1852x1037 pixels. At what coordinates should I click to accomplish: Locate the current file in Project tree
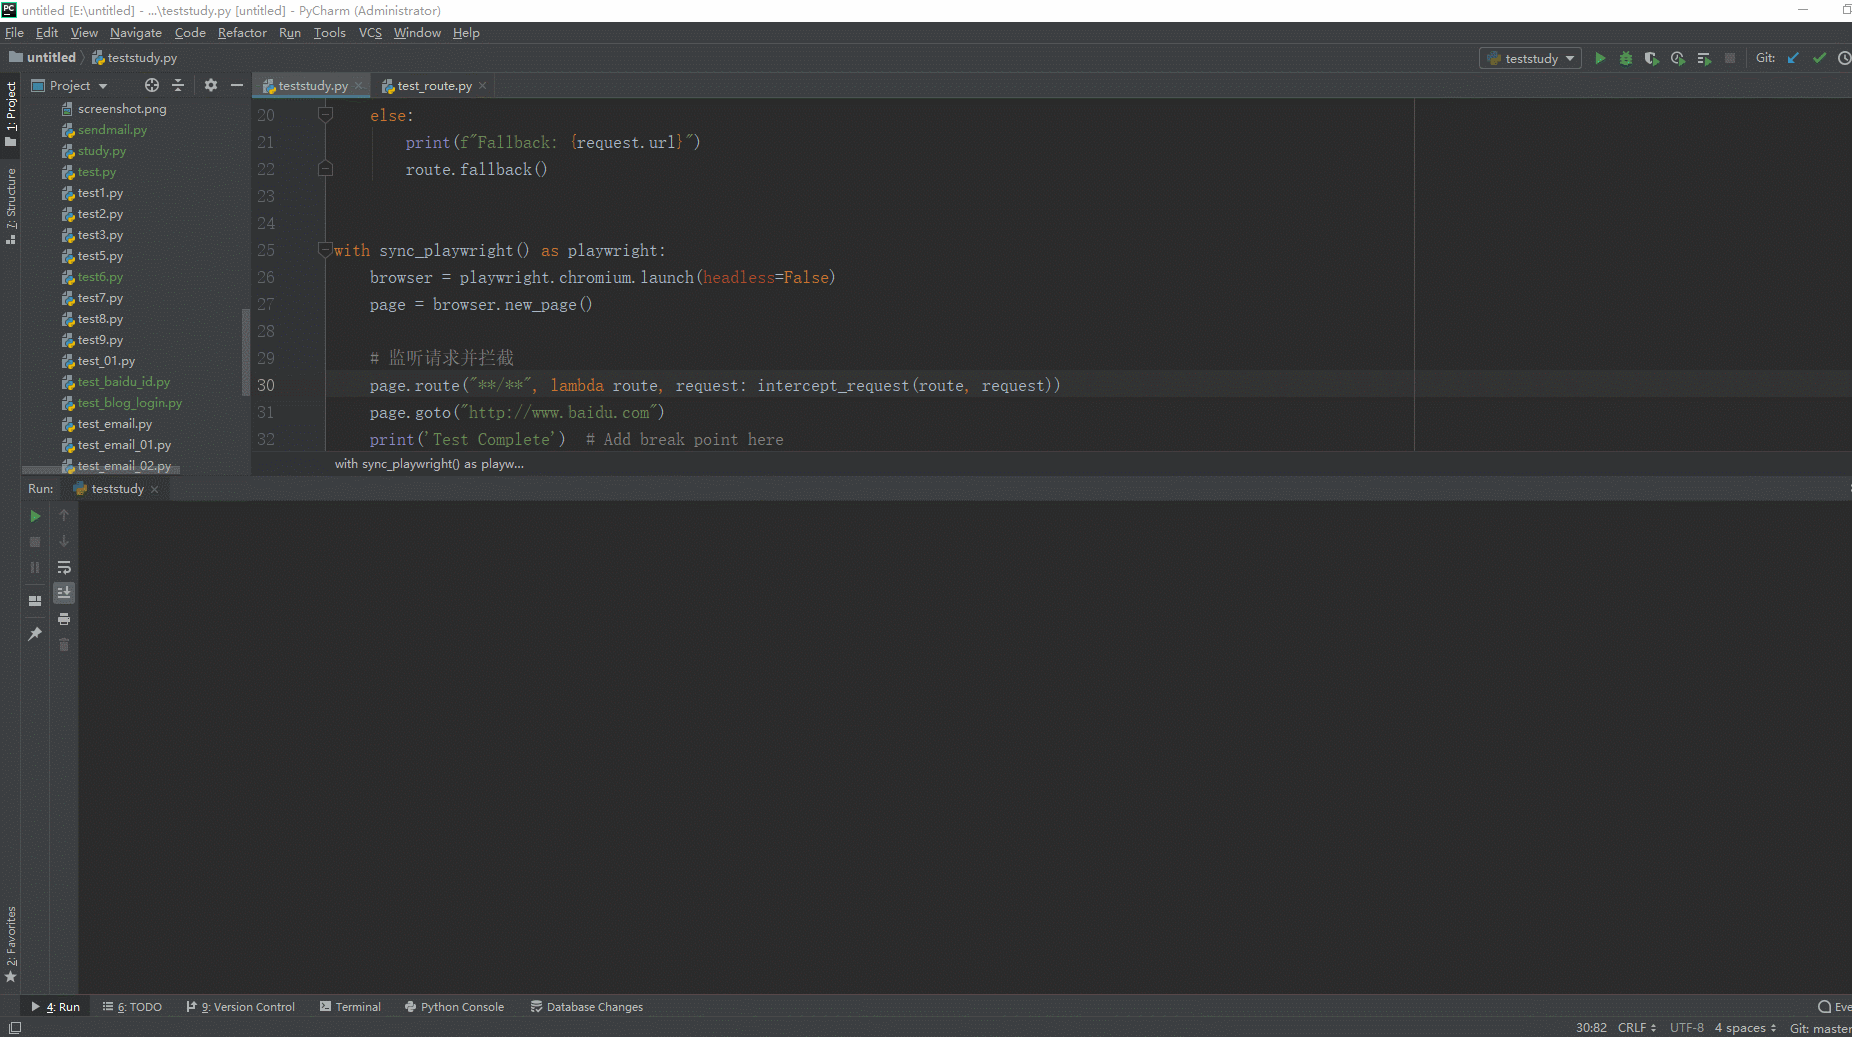(x=152, y=85)
